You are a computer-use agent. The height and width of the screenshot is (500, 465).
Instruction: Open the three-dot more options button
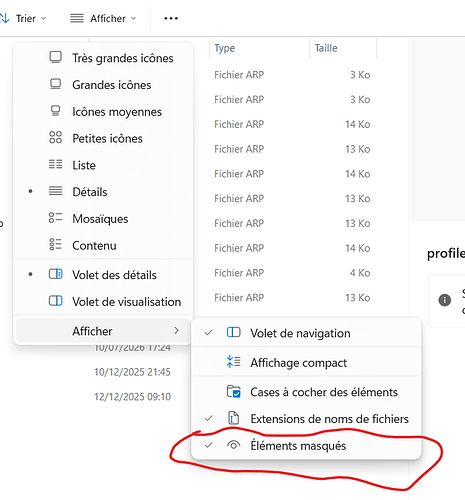click(x=171, y=18)
